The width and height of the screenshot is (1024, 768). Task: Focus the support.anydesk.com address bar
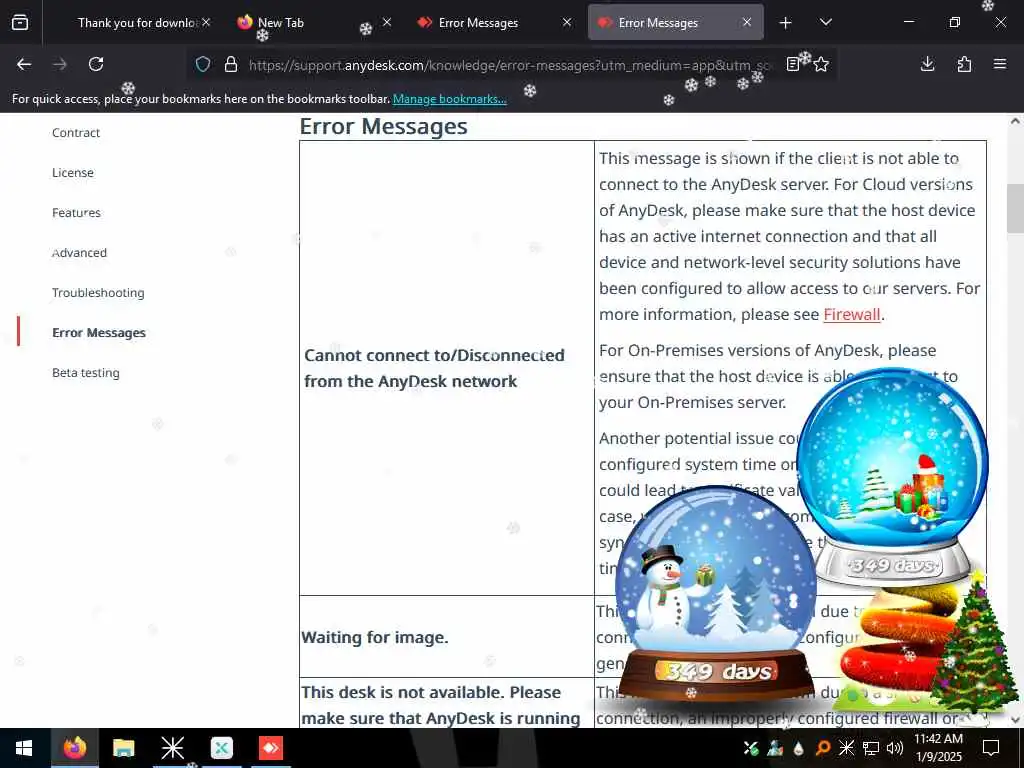click(x=509, y=64)
